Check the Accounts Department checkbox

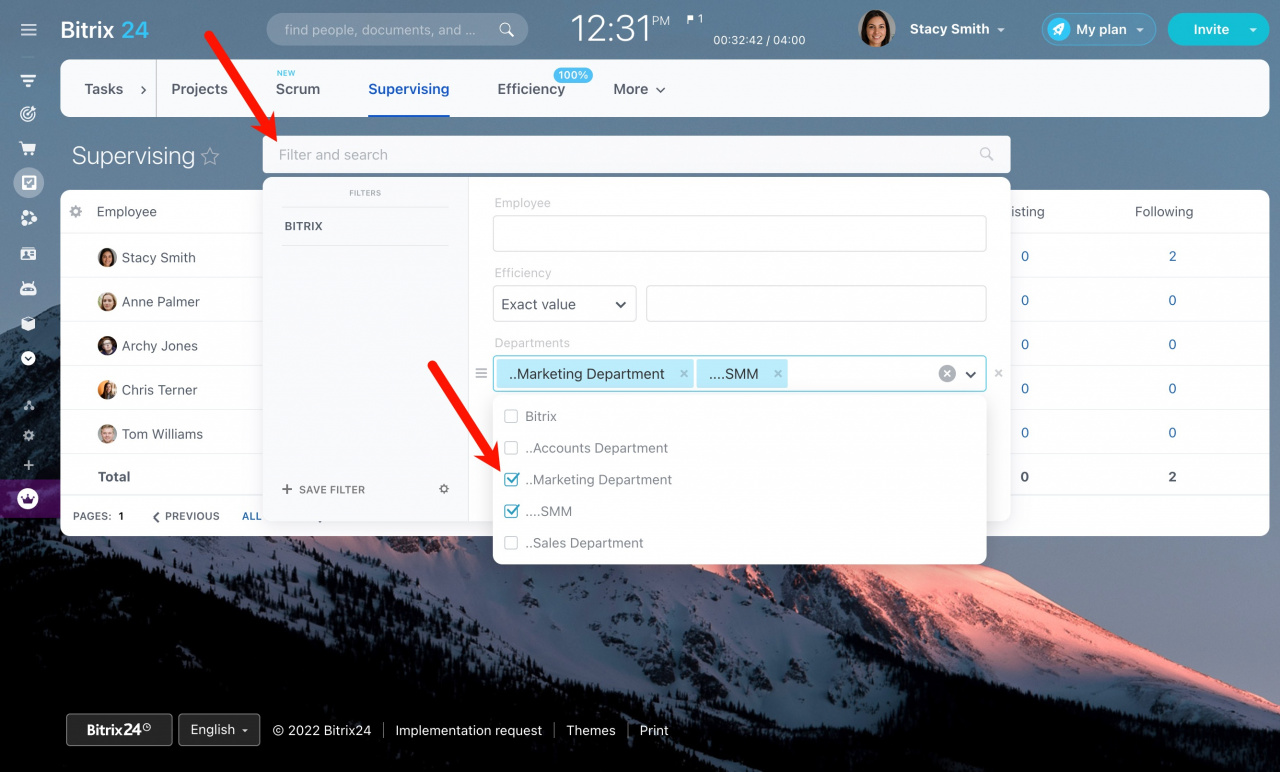[x=511, y=448]
